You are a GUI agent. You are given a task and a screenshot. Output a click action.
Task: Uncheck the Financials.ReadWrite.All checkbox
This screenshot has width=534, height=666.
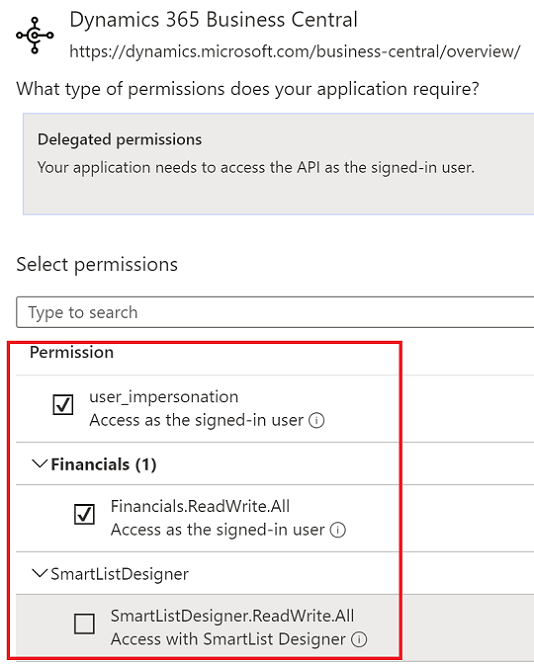pos(84,514)
